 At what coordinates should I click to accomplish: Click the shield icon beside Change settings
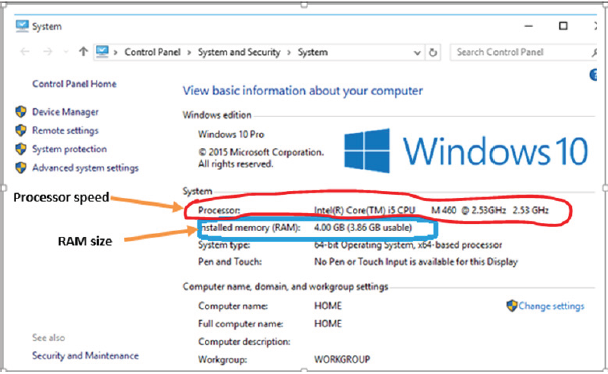point(512,305)
